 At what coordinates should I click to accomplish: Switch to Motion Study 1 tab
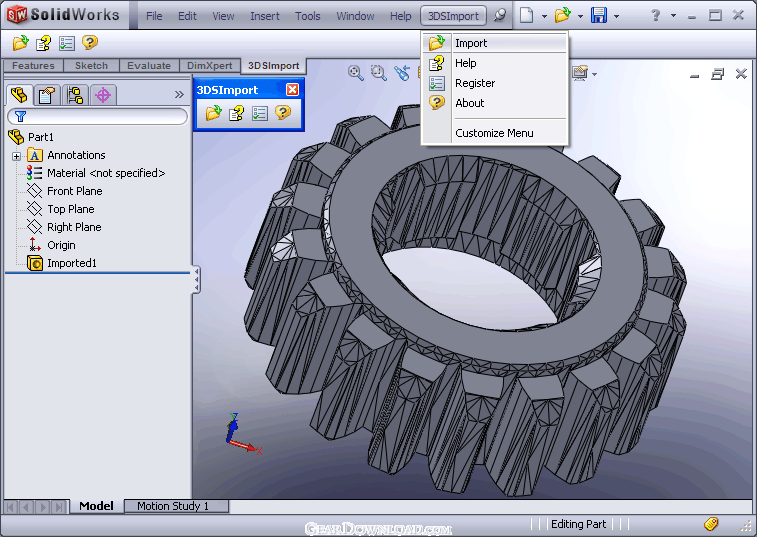click(x=173, y=506)
